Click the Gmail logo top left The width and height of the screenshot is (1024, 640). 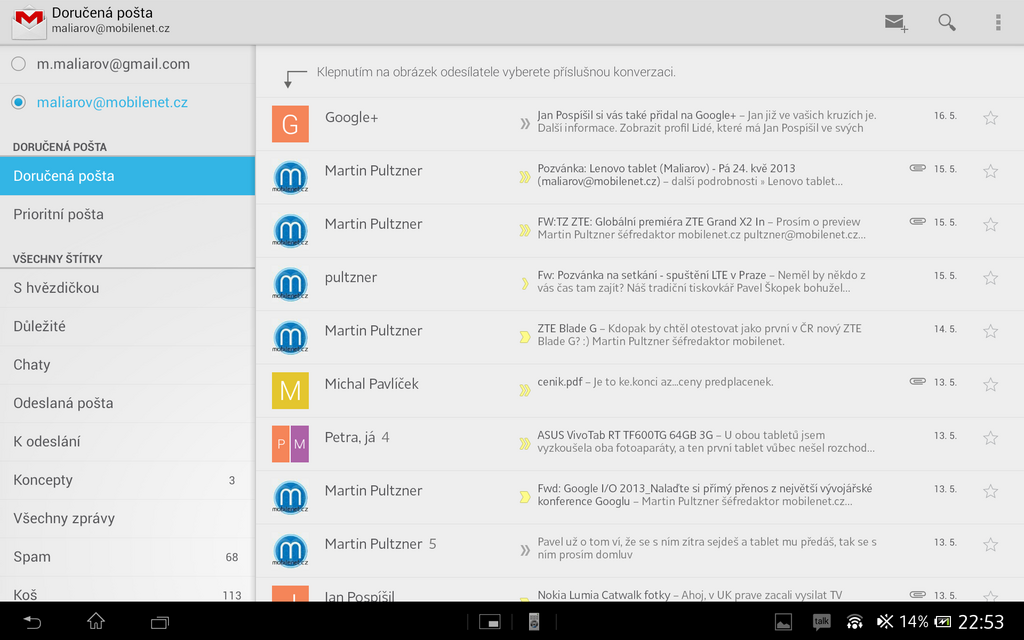(27, 22)
